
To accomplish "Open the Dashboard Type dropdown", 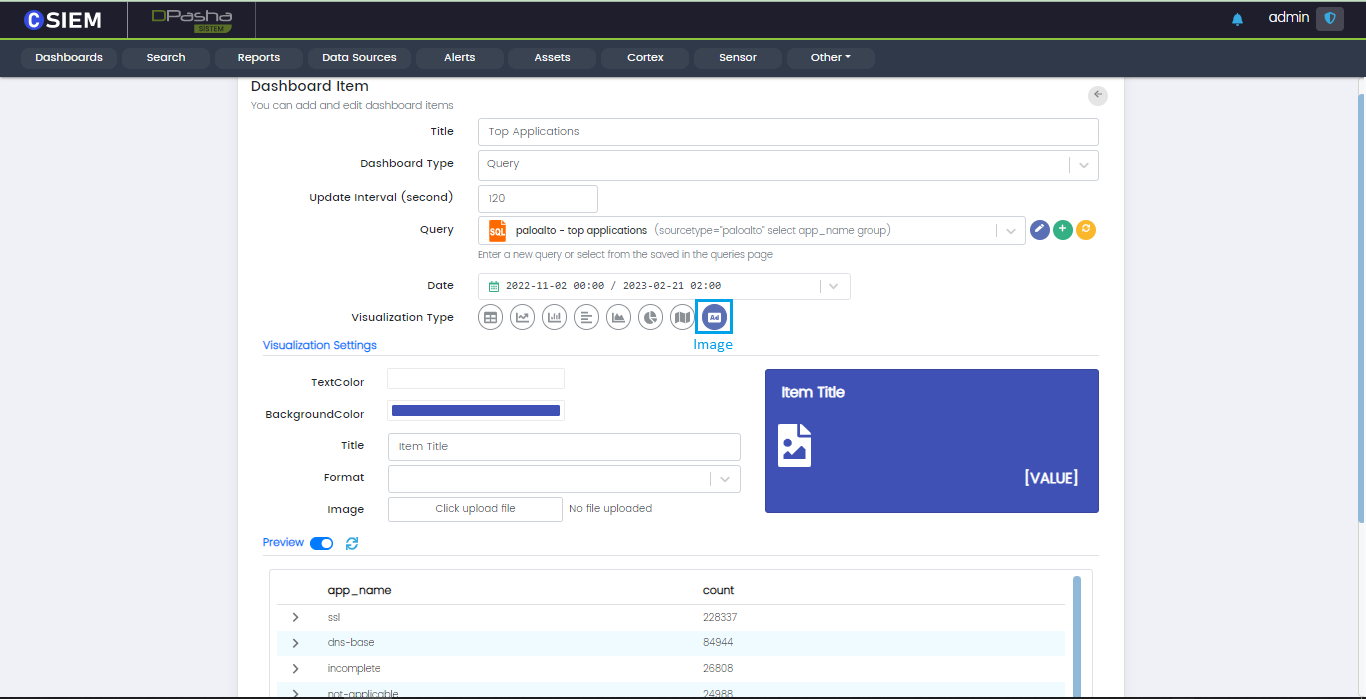I will tap(1083, 165).
